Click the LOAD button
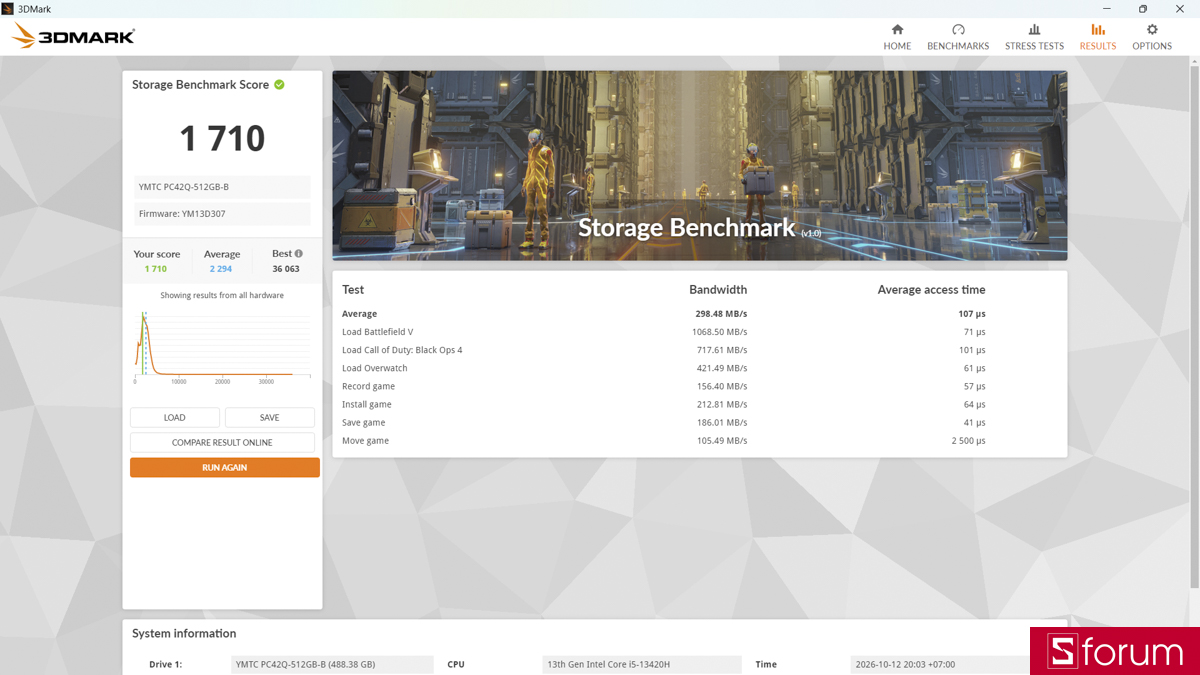 (175, 418)
